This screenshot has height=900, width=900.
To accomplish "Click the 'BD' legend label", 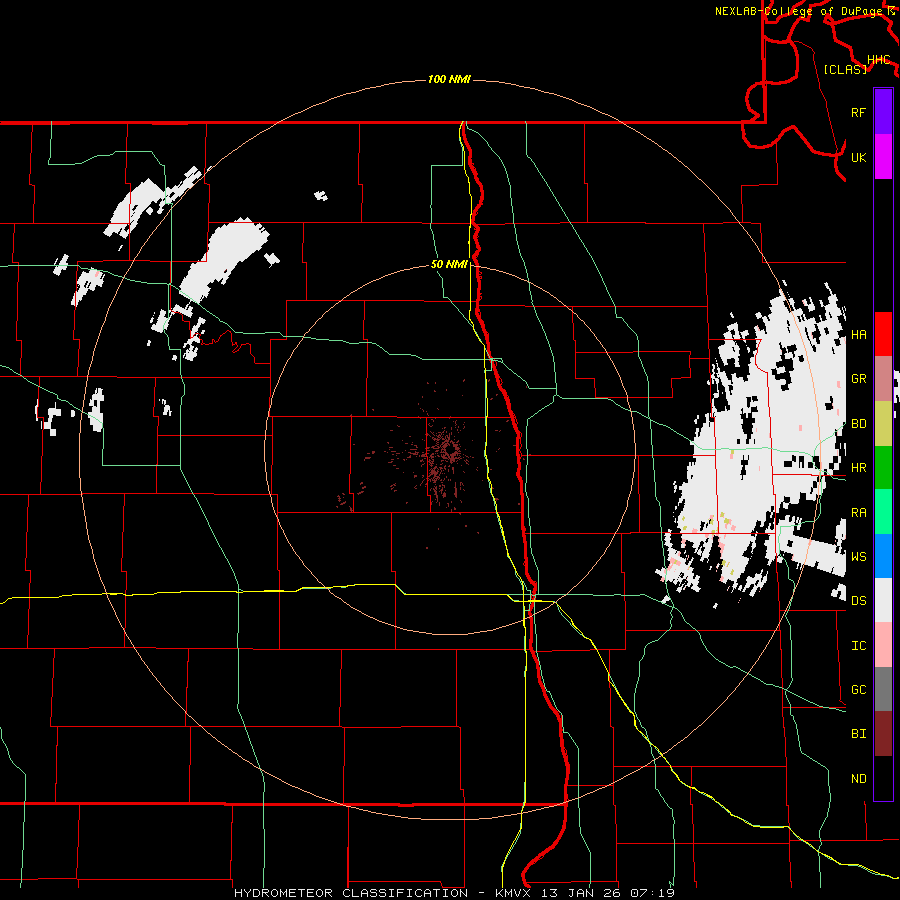I will pos(858,424).
